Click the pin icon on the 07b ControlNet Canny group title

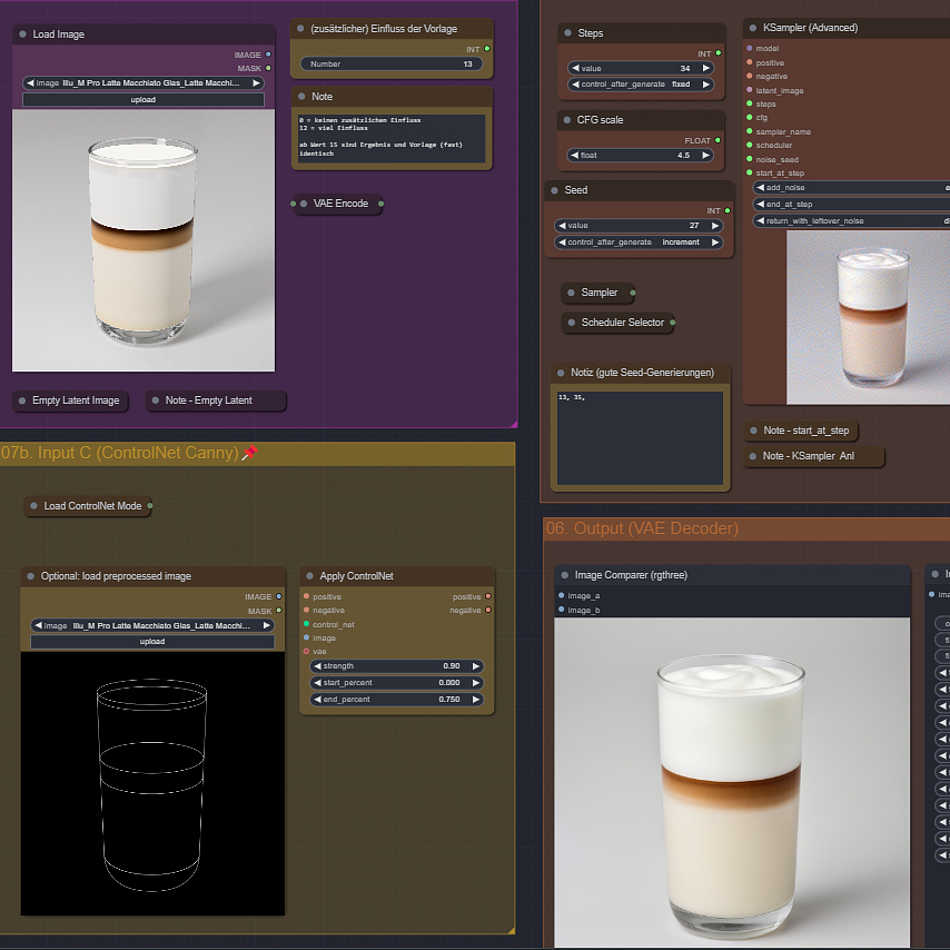[x=250, y=453]
